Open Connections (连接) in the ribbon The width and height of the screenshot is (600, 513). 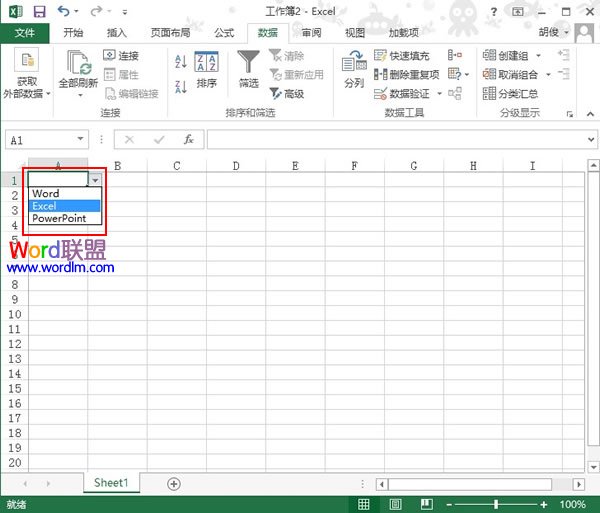click(121, 55)
